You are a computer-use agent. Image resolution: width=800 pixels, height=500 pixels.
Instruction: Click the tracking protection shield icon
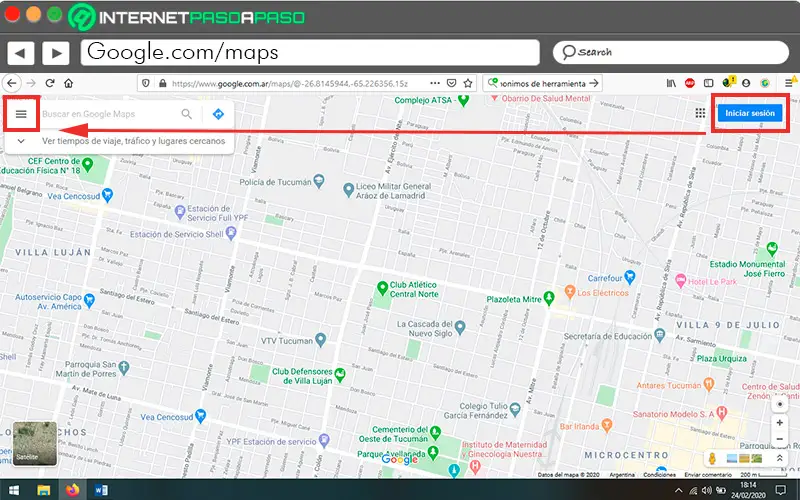[x=146, y=83]
